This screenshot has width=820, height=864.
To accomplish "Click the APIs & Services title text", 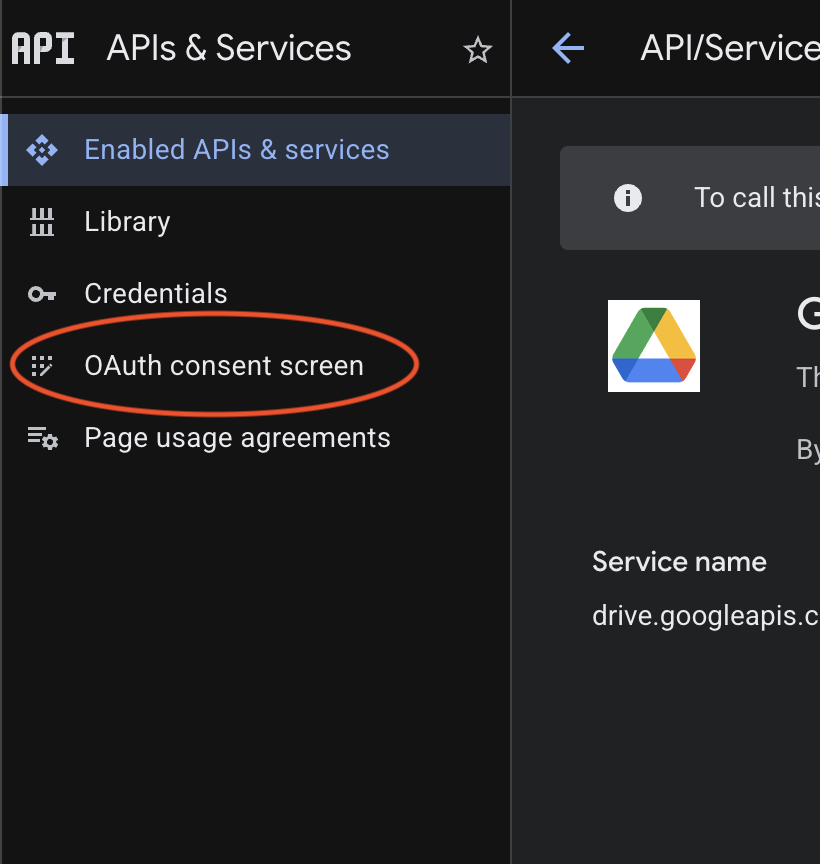I will pos(228,48).
